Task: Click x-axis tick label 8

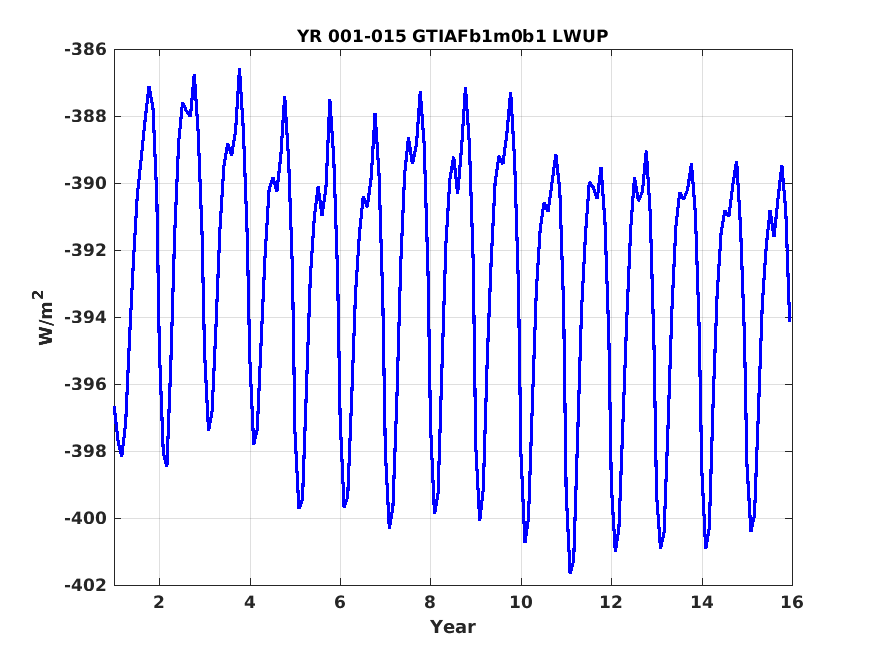Action: click(x=430, y=602)
